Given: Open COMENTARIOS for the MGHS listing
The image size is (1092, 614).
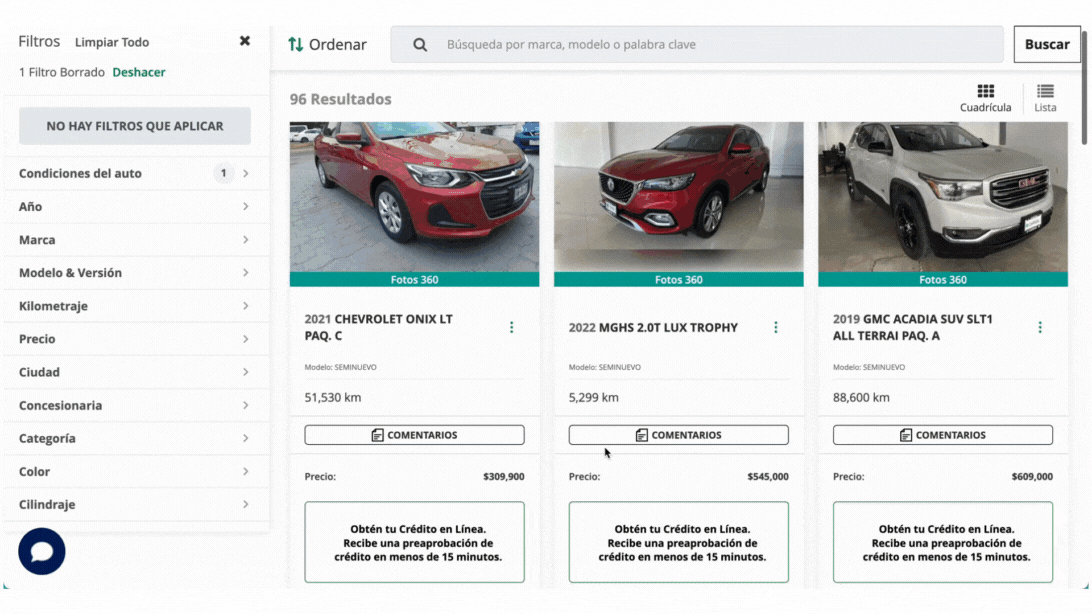Looking at the screenshot, I should point(678,435).
